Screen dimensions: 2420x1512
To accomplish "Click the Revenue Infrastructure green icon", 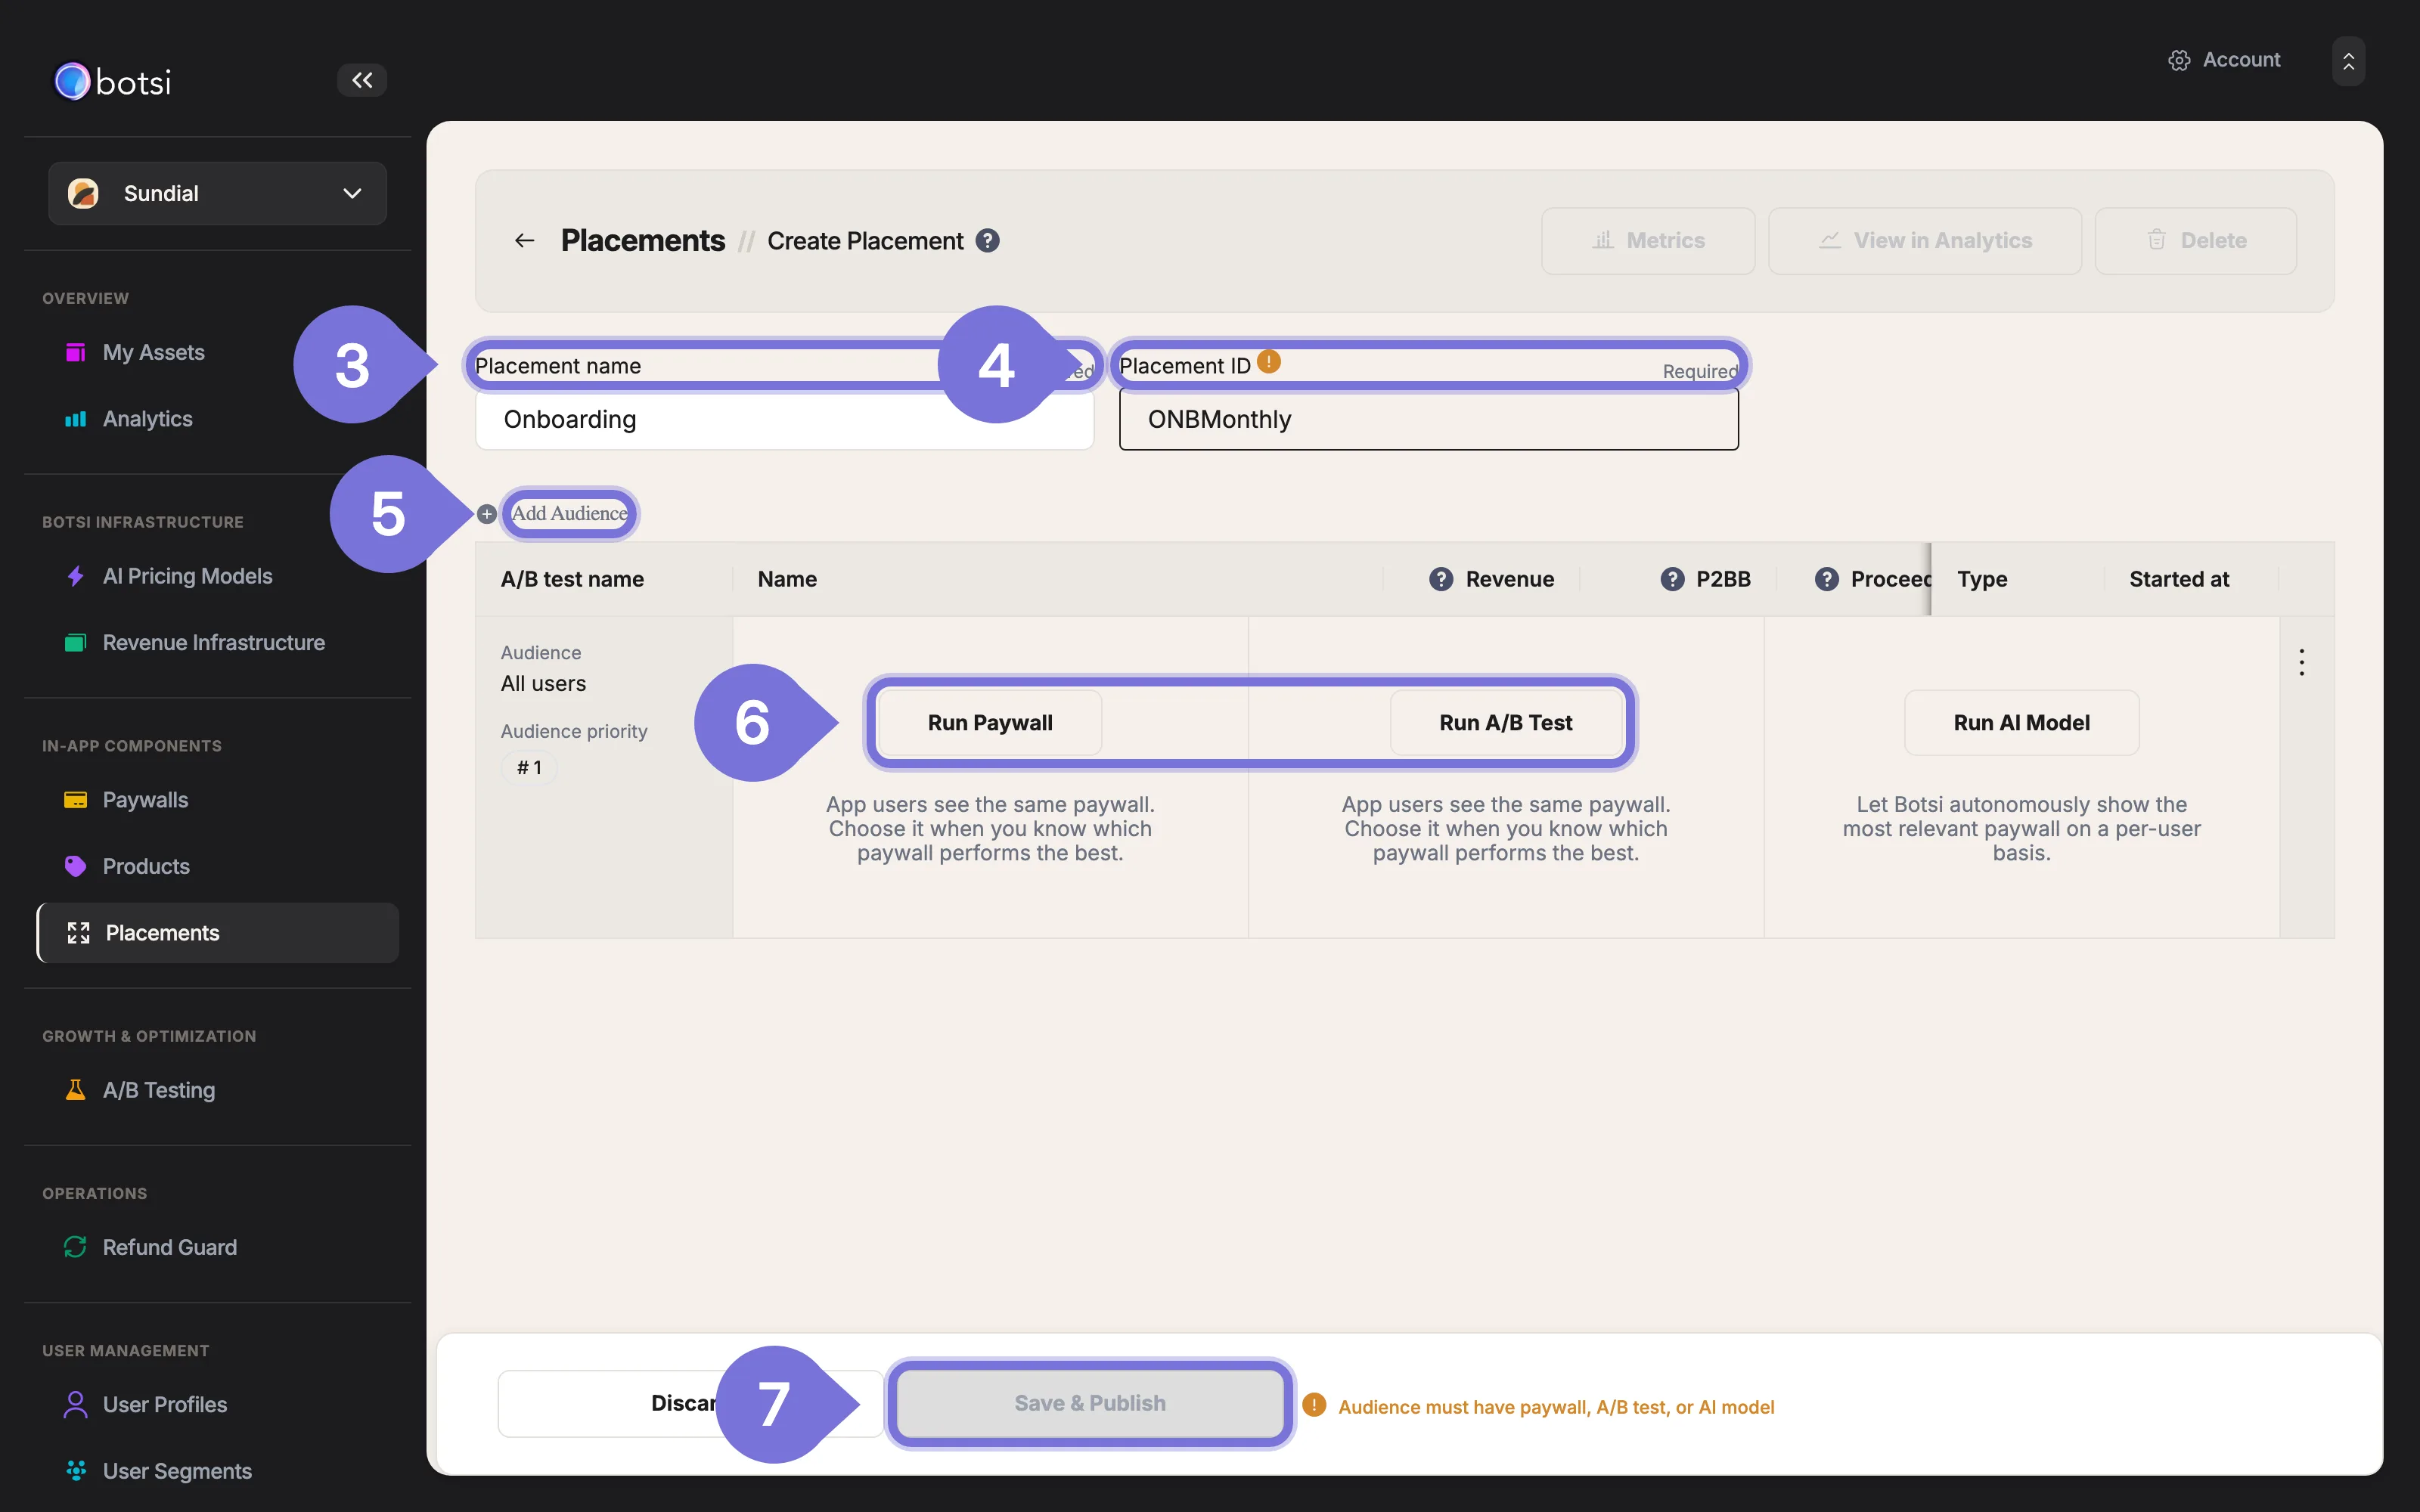I will [x=75, y=643].
